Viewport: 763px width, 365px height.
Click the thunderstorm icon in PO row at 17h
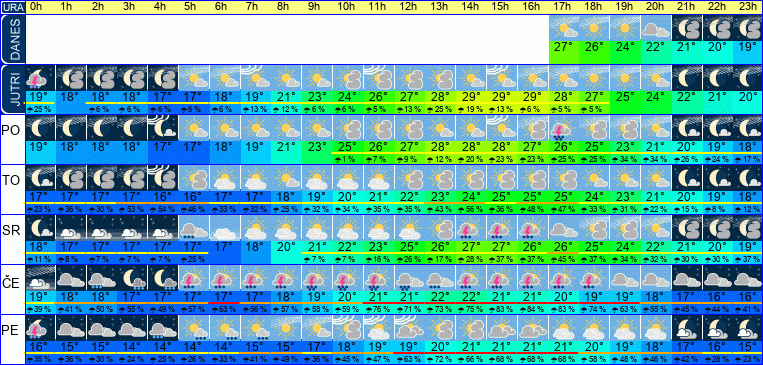point(564,128)
